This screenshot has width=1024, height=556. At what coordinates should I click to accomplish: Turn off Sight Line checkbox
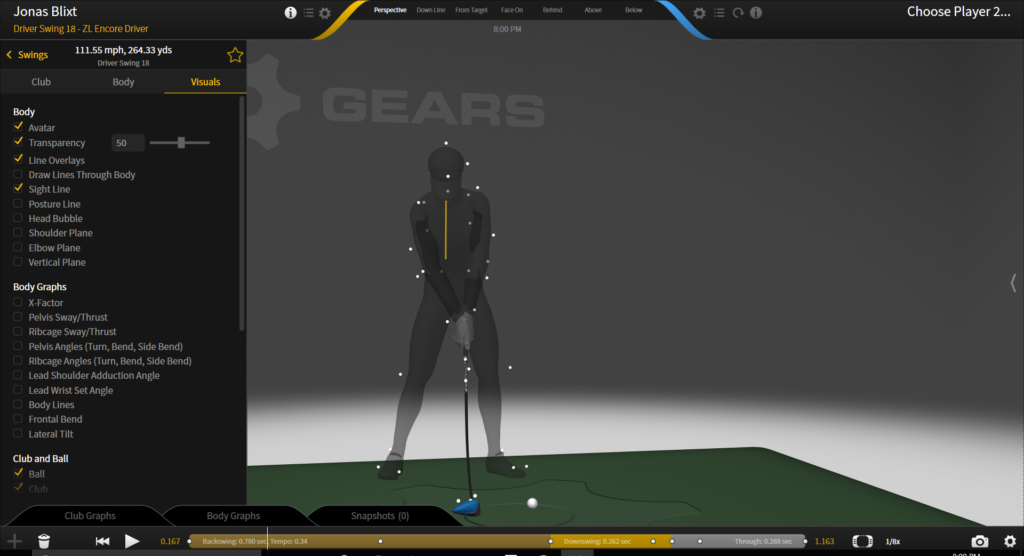(x=18, y=188)
